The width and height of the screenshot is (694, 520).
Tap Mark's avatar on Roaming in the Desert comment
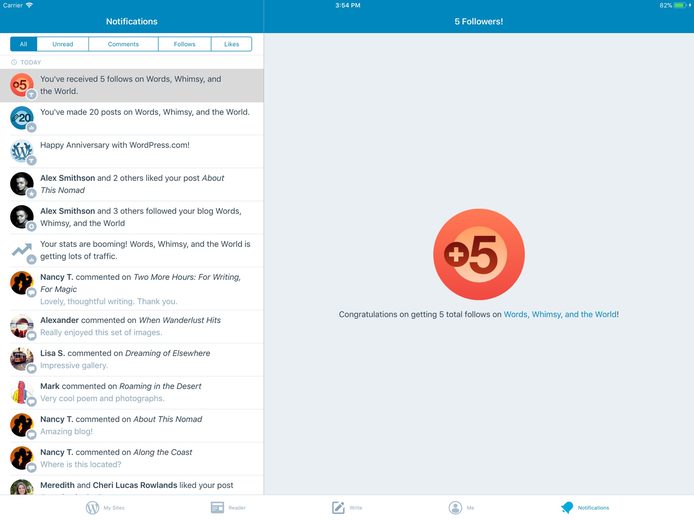pyautogui.click(x=22, y=392)
